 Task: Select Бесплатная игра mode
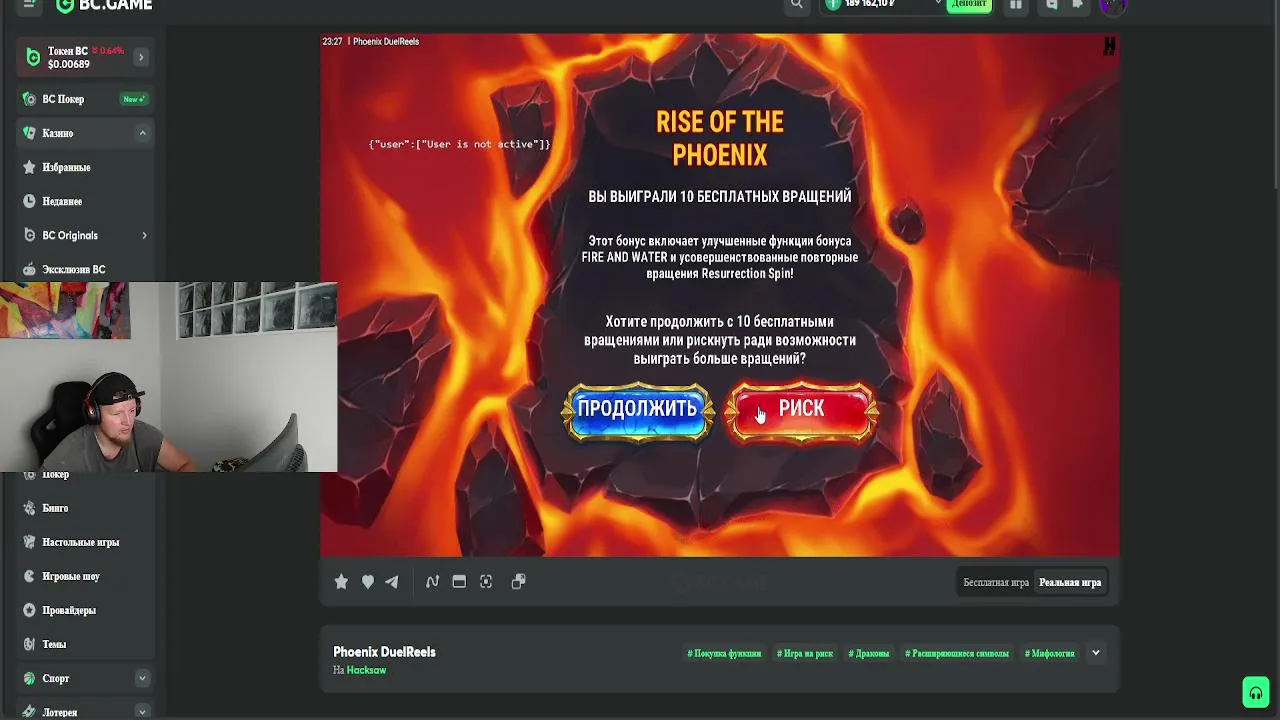pyautogui.click(x=996, y=582)
